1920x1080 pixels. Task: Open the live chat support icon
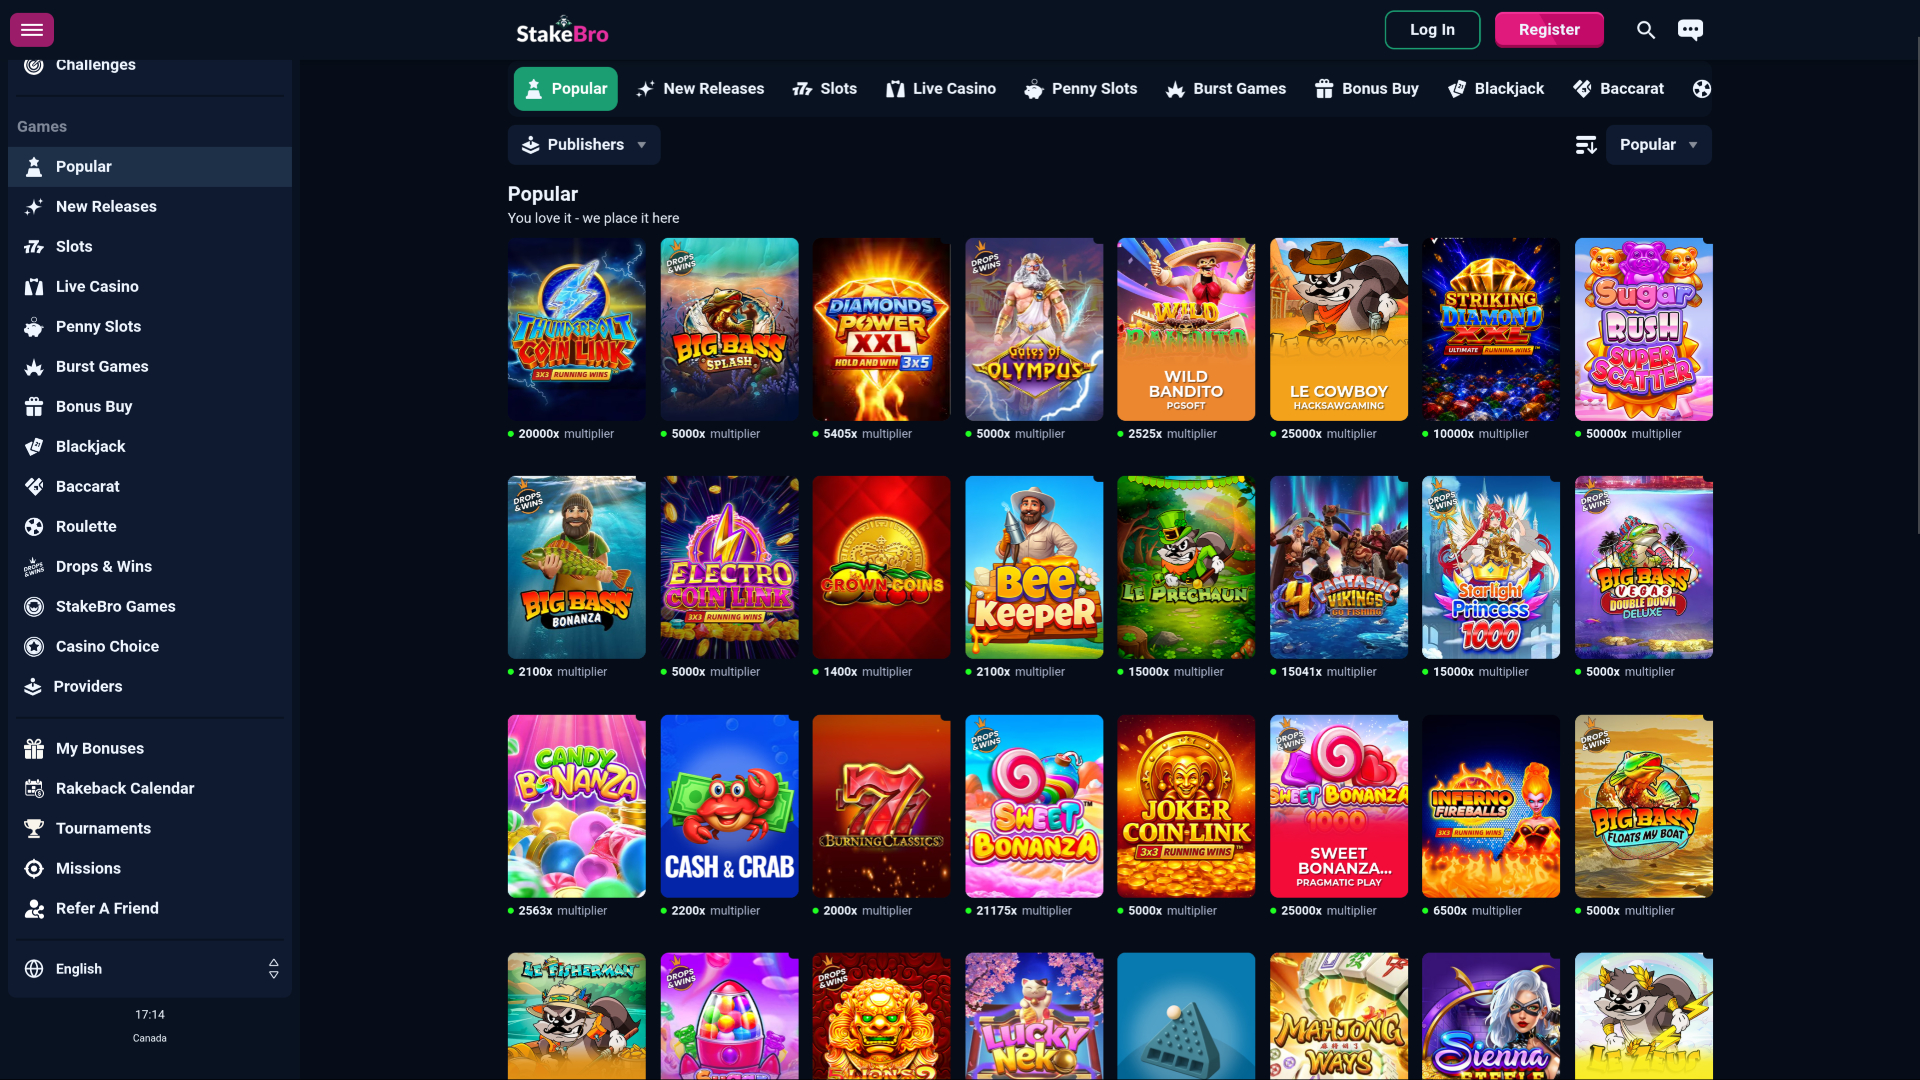click(x=1690, y=30)
